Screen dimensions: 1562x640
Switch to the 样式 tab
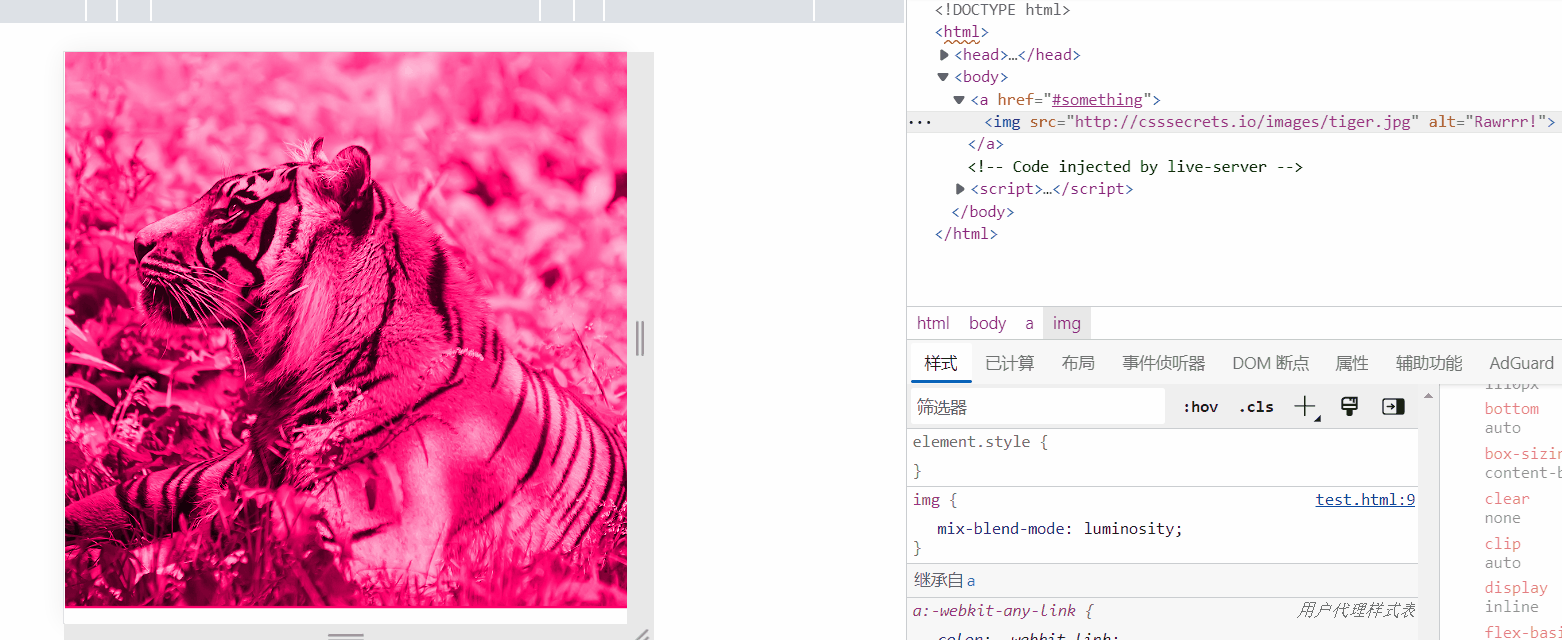[x=941, y=363]
